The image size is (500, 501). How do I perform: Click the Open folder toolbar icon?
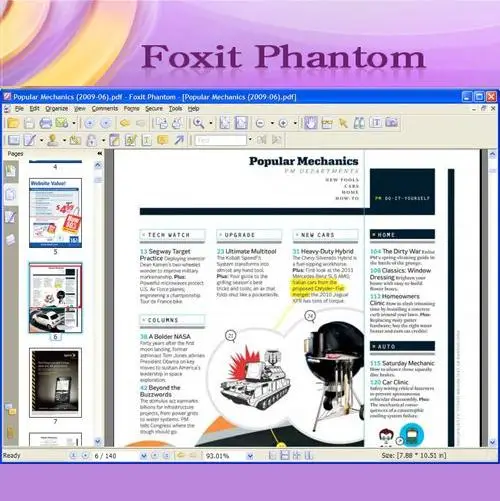13,123
